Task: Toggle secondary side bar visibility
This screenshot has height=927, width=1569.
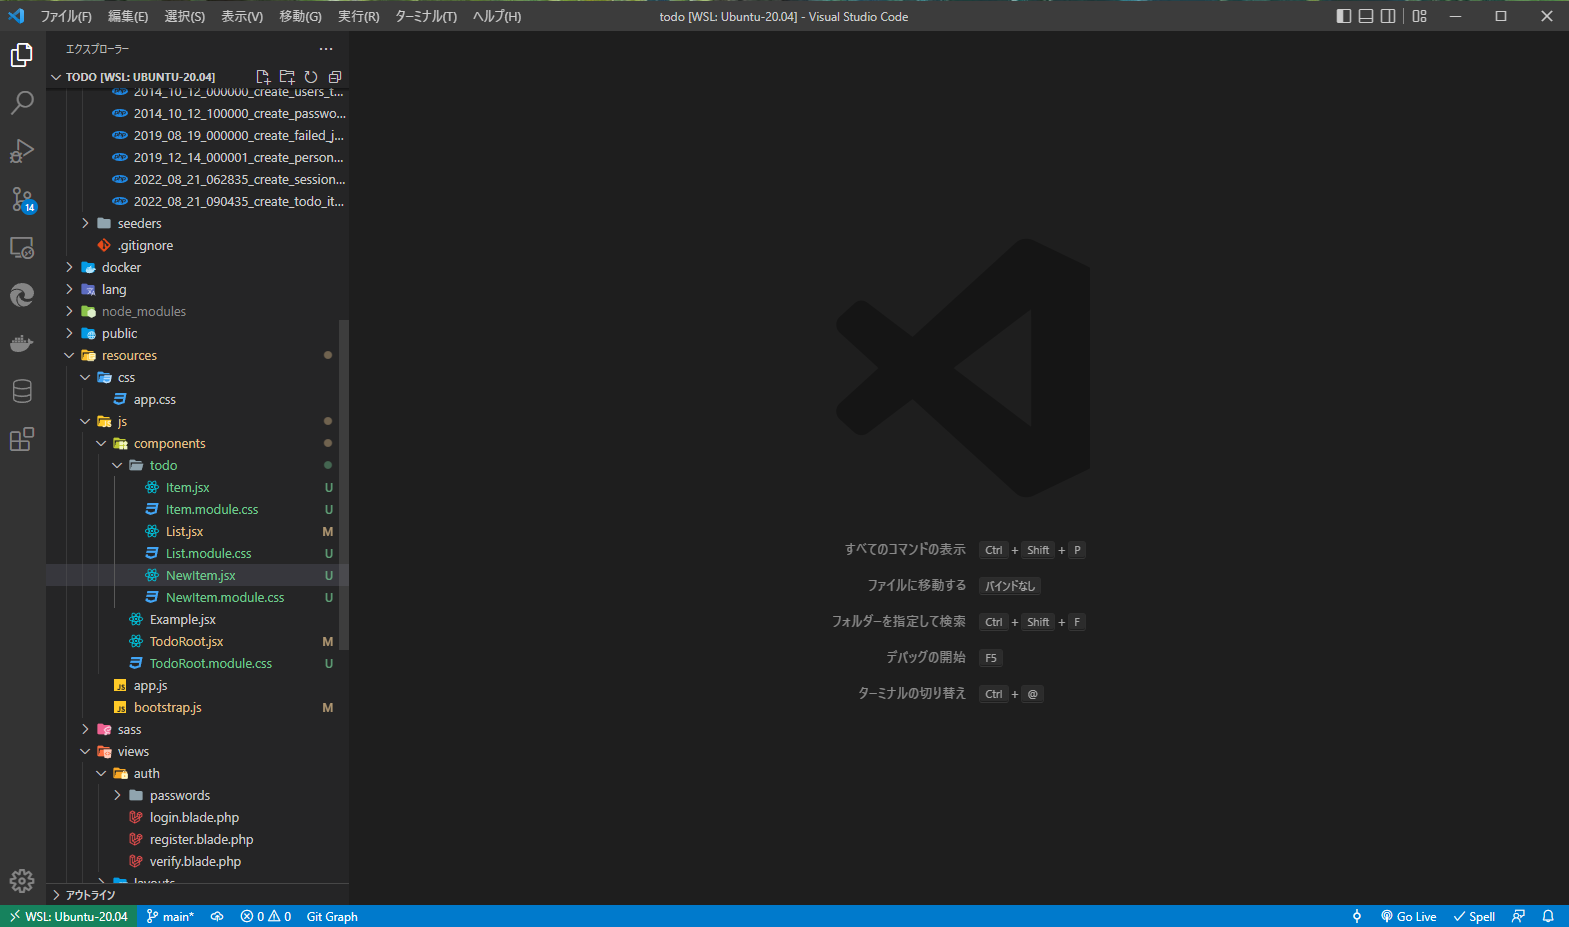Action: [1388, 16]
